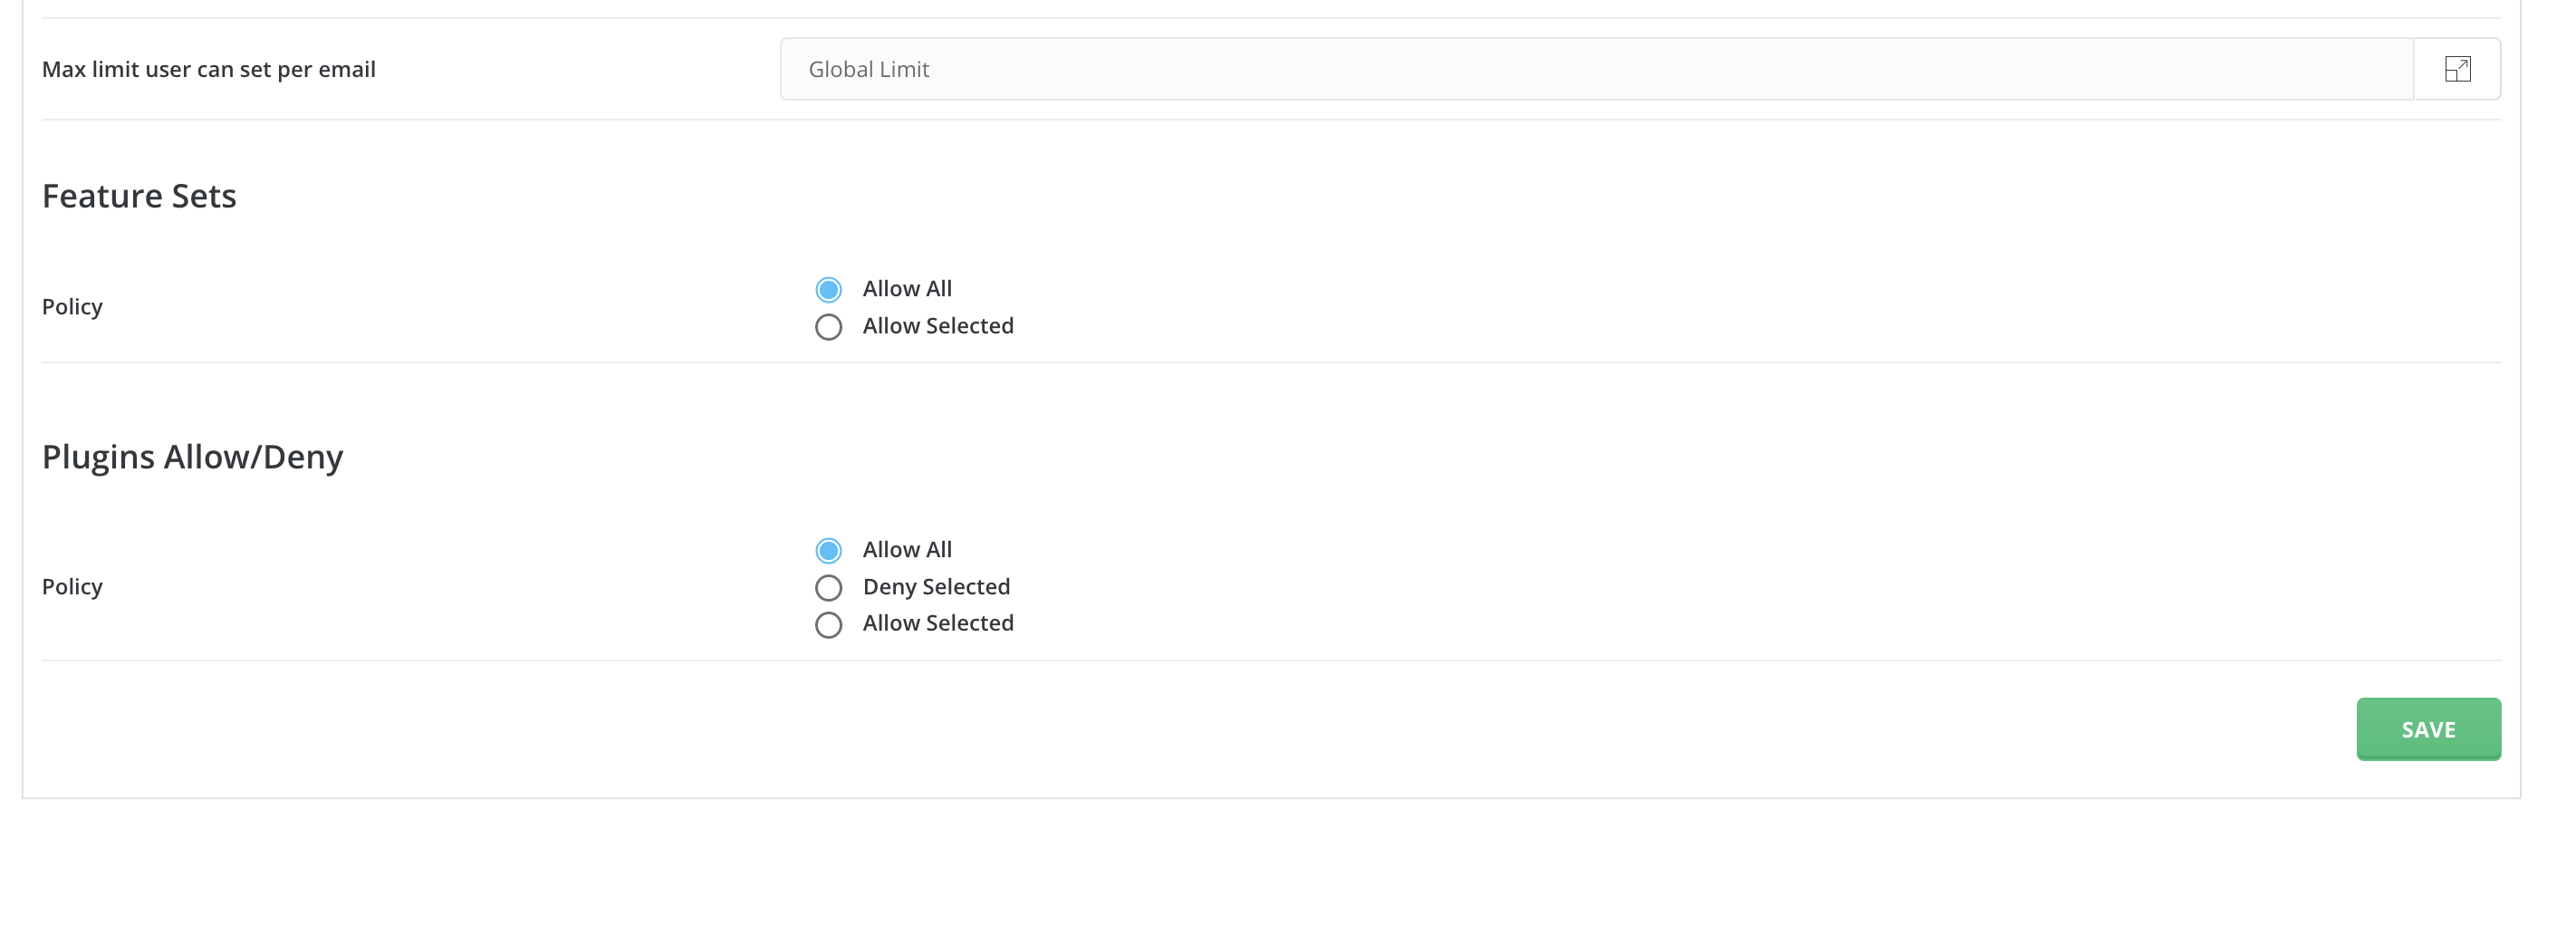This screenshot has height=926, width=2576.
Task: Click the Max limit user can set per email label
Action: click(209, 69)
